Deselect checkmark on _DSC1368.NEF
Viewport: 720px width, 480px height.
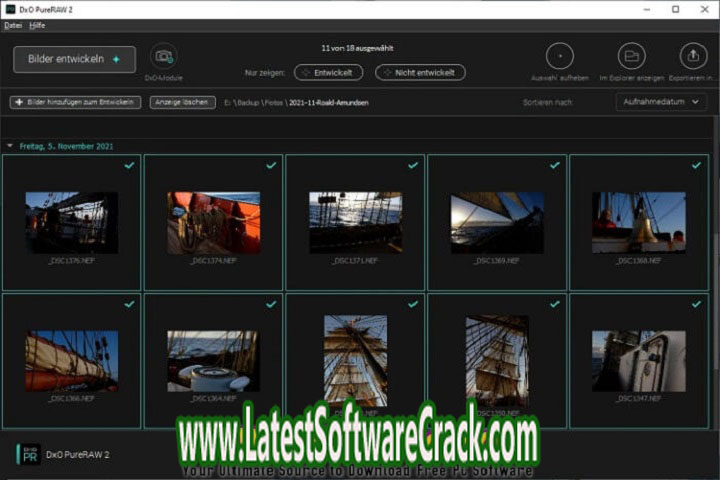pyautogui.click(x=696, y=165)
